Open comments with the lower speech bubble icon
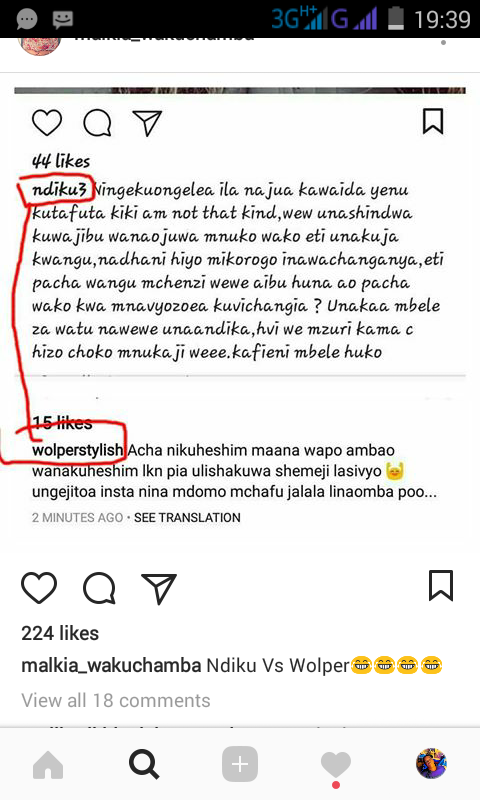Viewport: 480px width, 800px height. pos(99,588)
